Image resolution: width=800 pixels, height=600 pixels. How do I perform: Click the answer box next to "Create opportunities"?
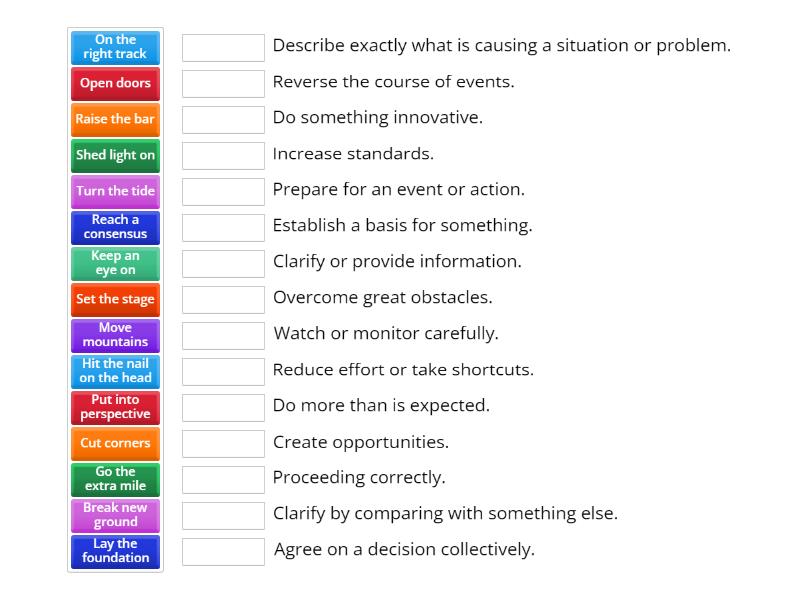coord(223,443)
